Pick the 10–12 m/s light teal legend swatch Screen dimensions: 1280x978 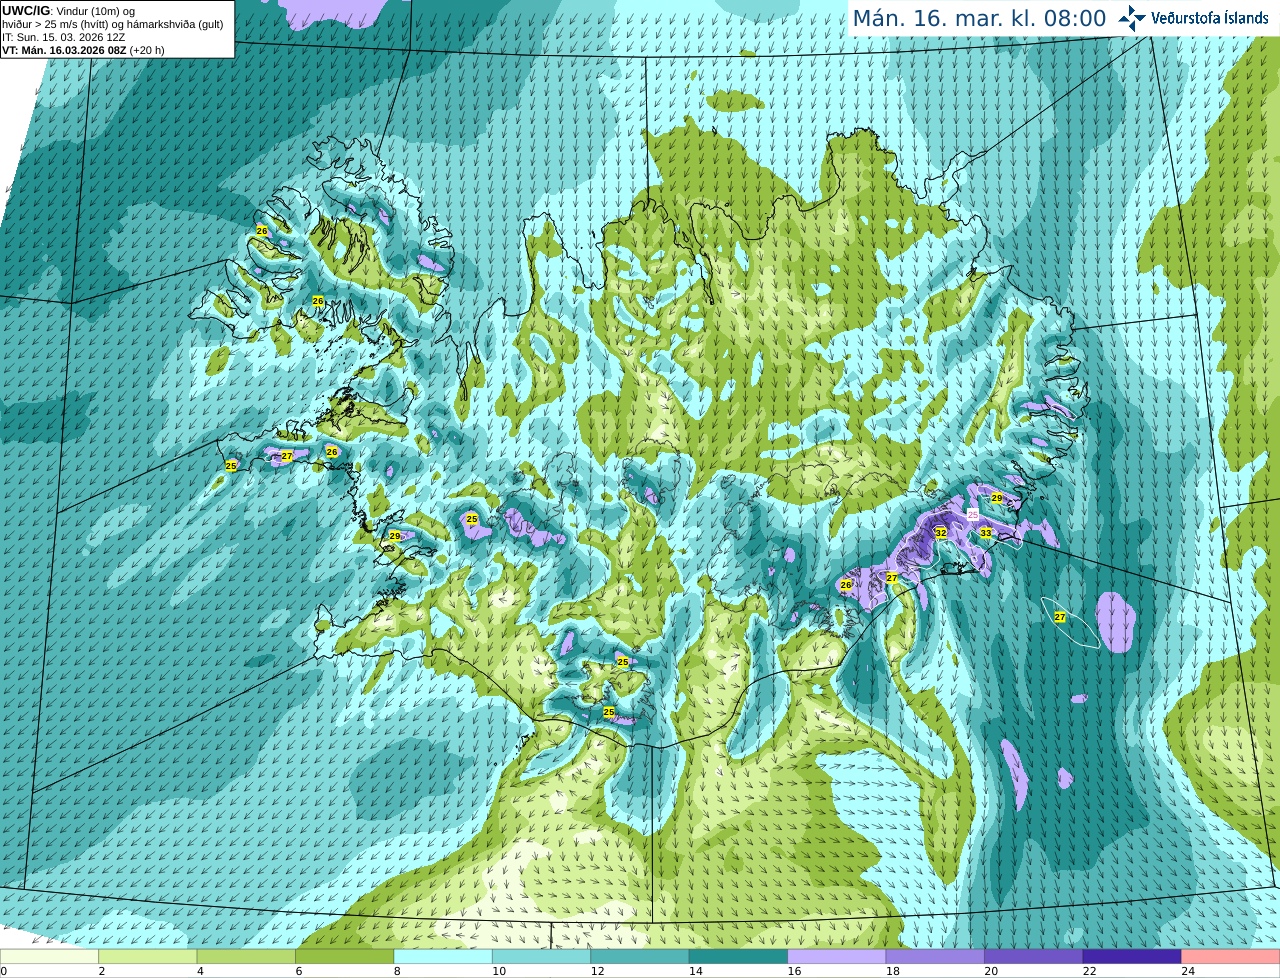(542, 956)
